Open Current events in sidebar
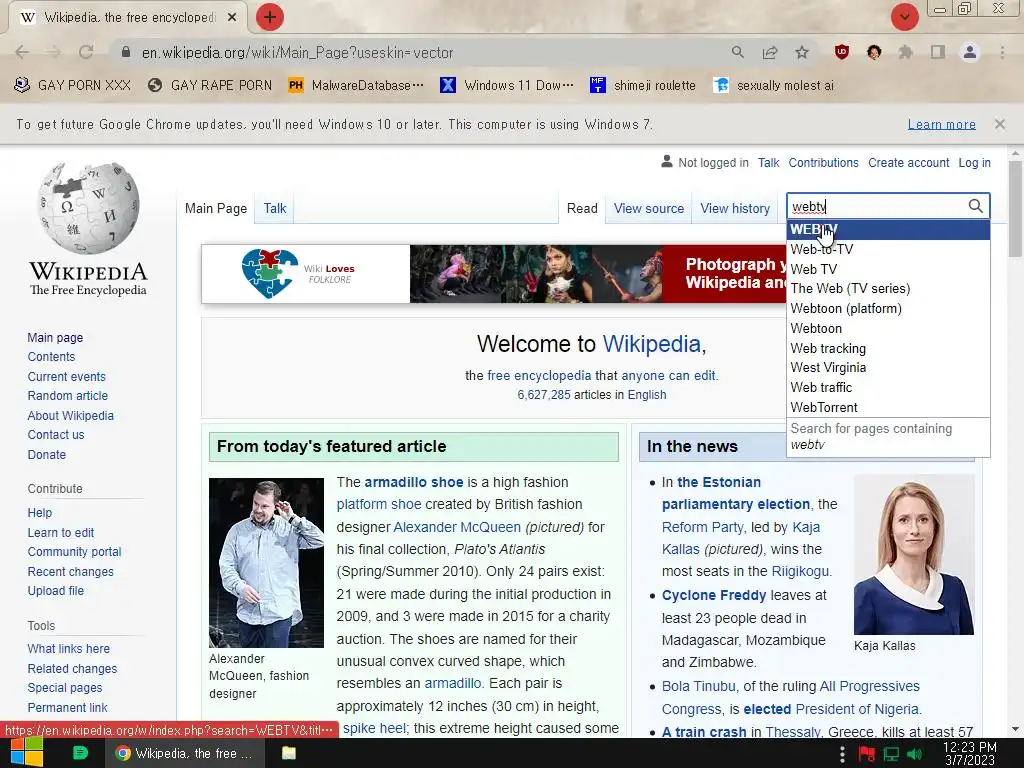This screenshot has width=1024, height=768. [66, 377]
